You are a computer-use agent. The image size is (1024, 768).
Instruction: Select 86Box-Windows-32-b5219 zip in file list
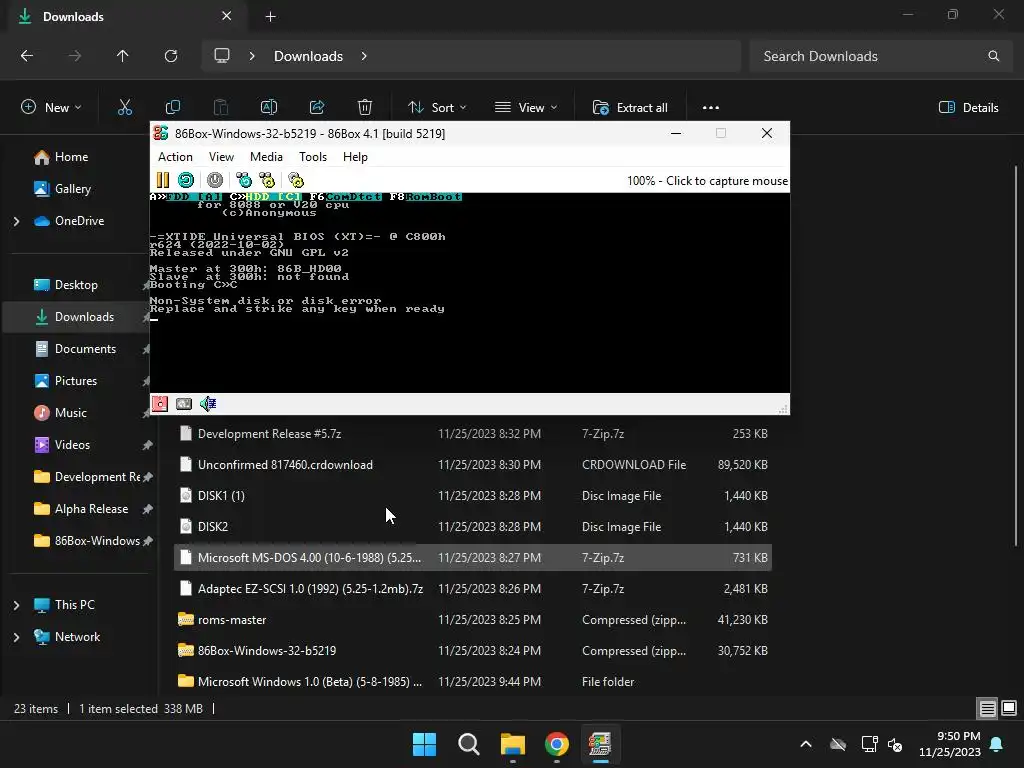473,650
